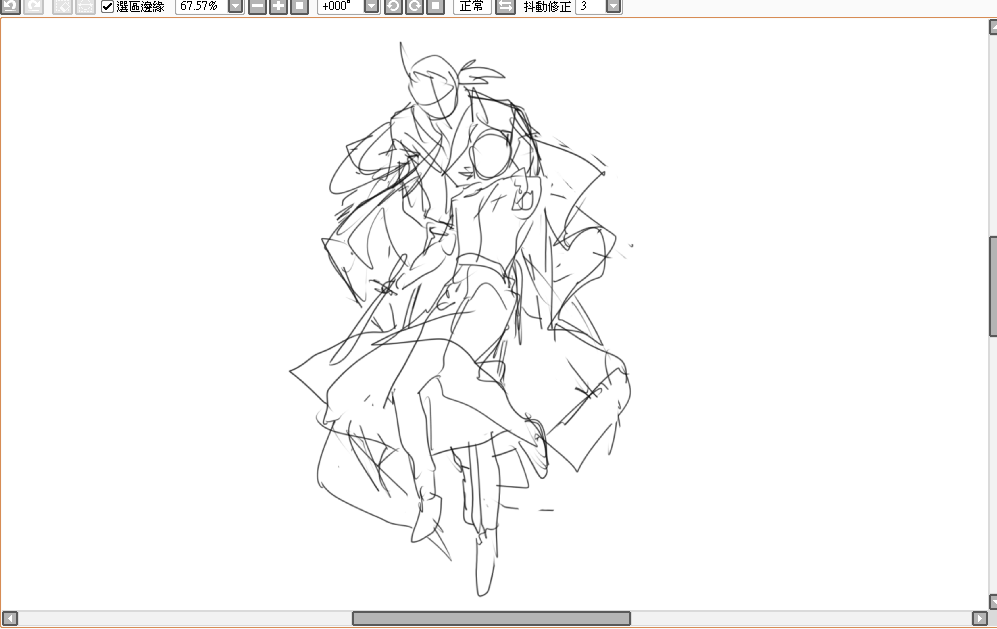Viewport: 997px width, 629px height.
Task: Click the redo arrow icon
Action: (x=34, y=6)
